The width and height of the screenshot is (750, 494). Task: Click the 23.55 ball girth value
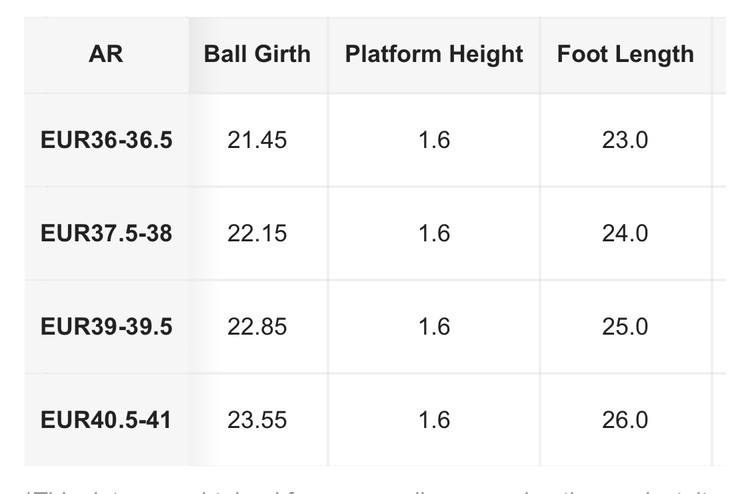pos(257,420)
